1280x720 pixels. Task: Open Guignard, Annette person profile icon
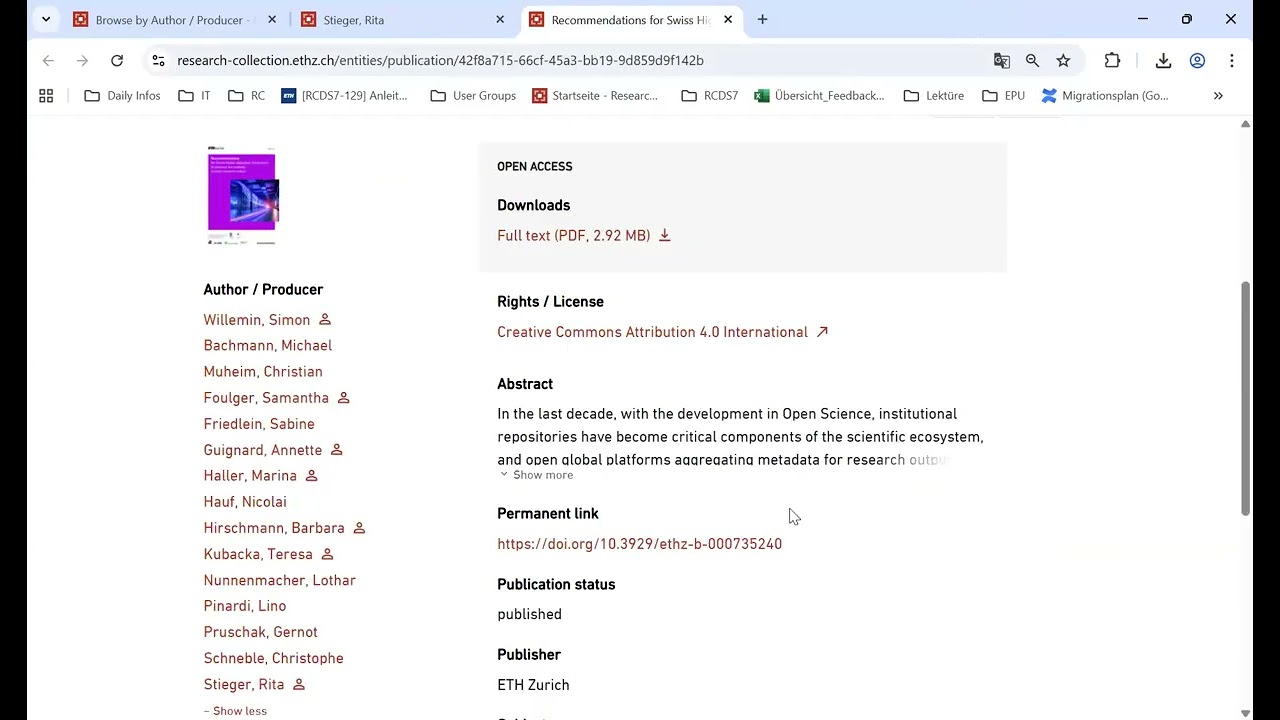tap(337, 450)
